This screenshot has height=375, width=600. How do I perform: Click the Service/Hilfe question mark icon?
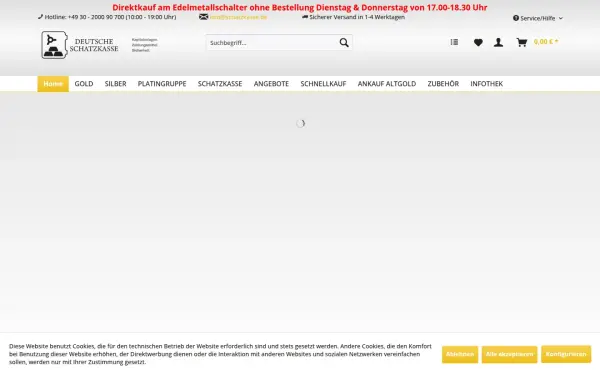pos(516,18)
